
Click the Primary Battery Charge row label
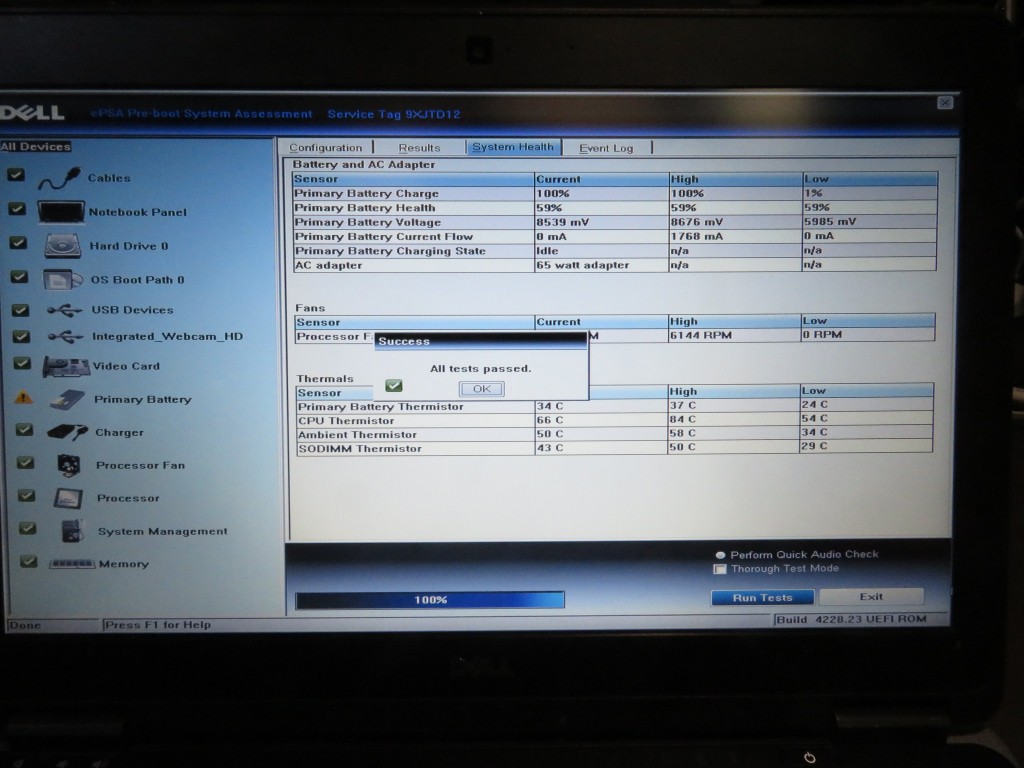click(366, 193)
